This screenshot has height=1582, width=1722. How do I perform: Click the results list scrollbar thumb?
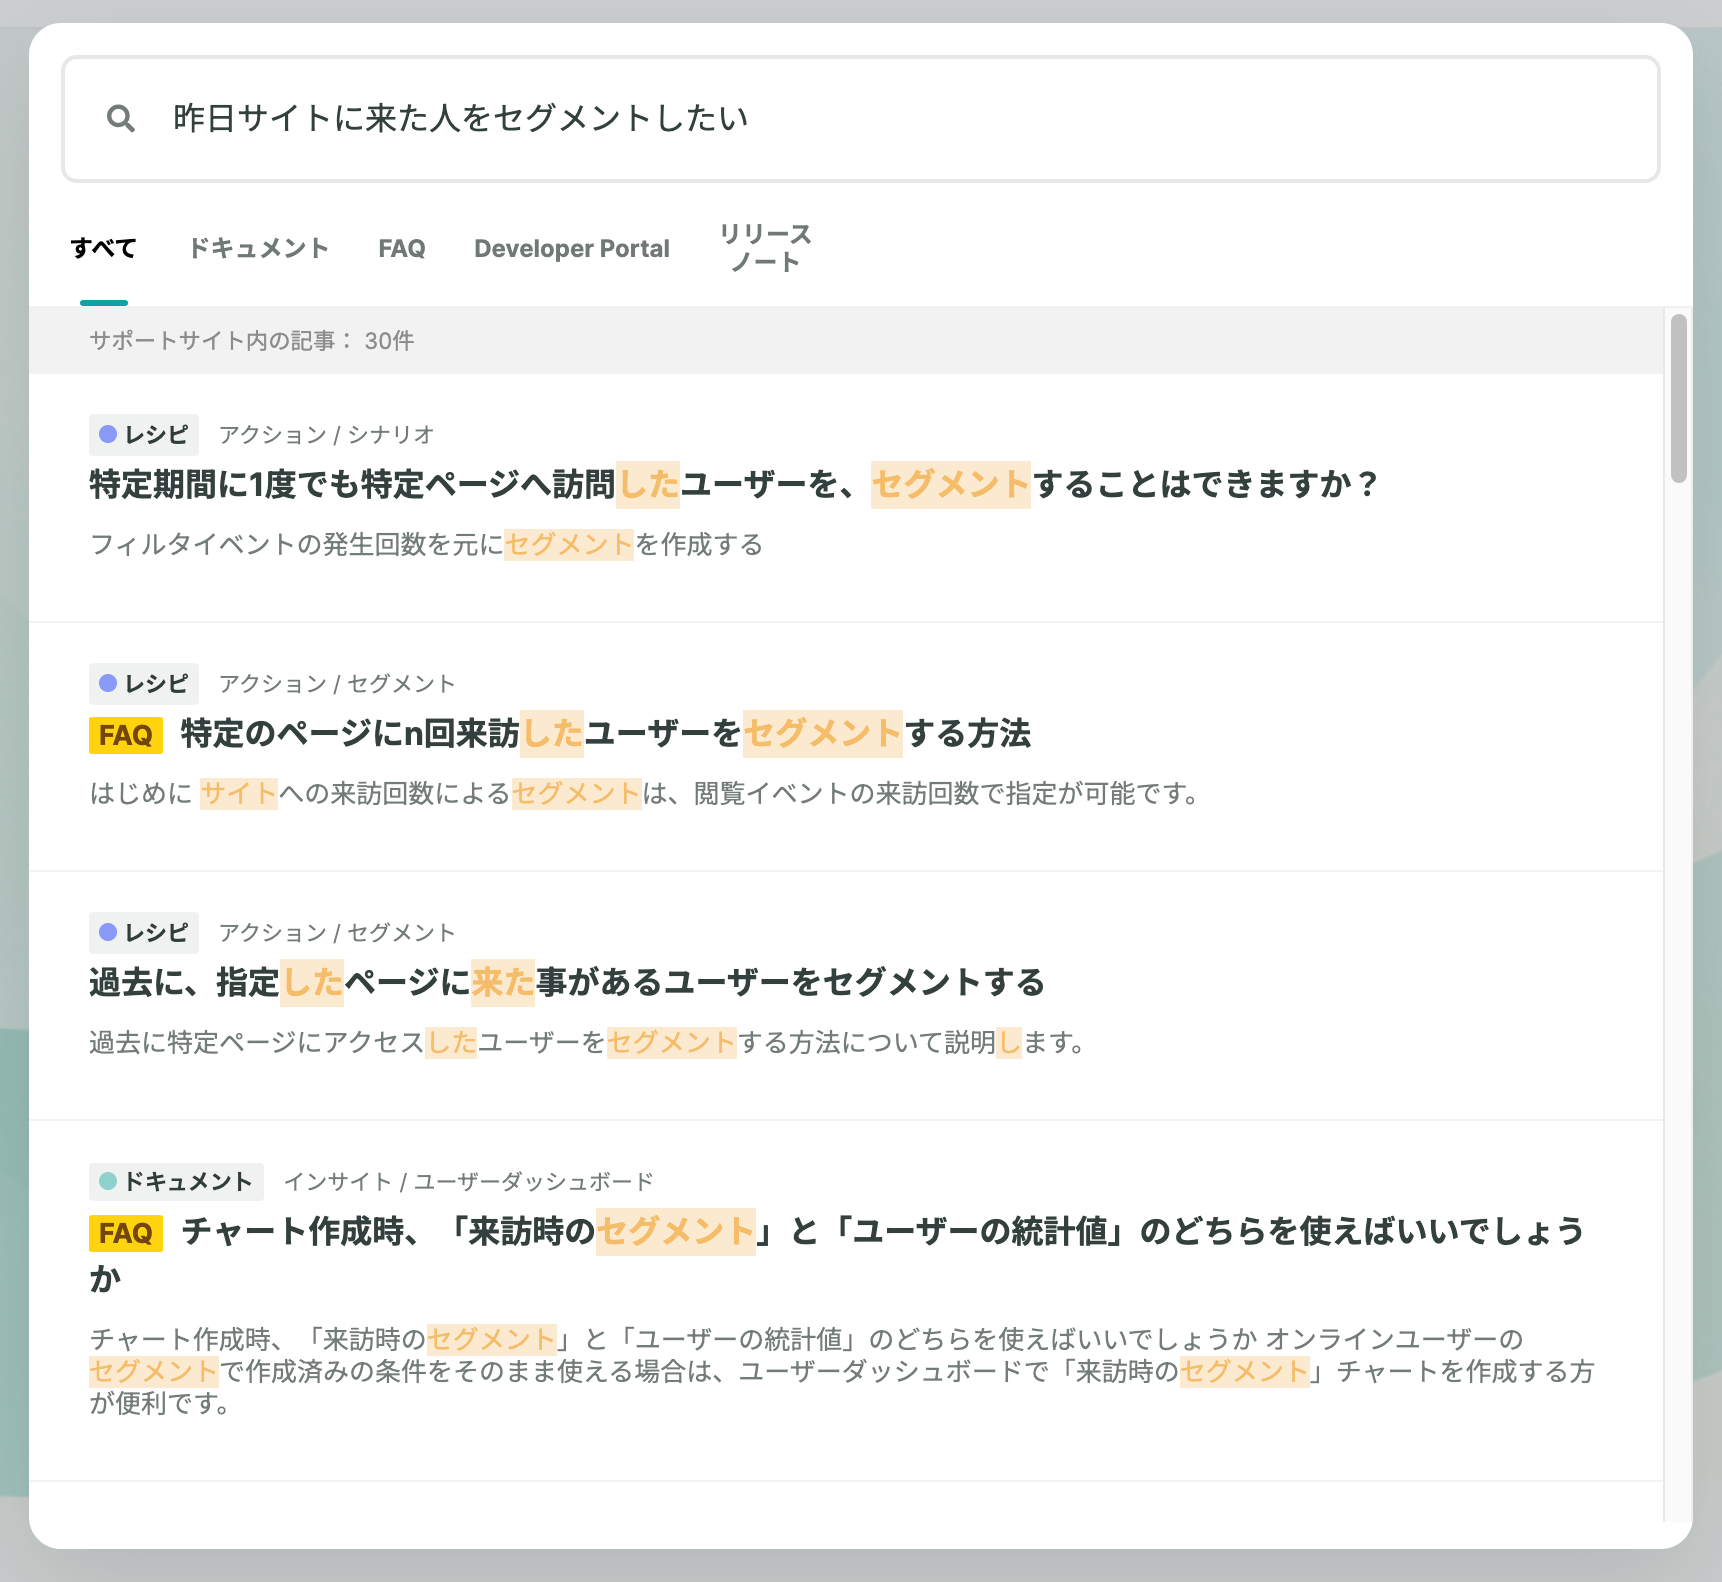(x=1679, y=398)
